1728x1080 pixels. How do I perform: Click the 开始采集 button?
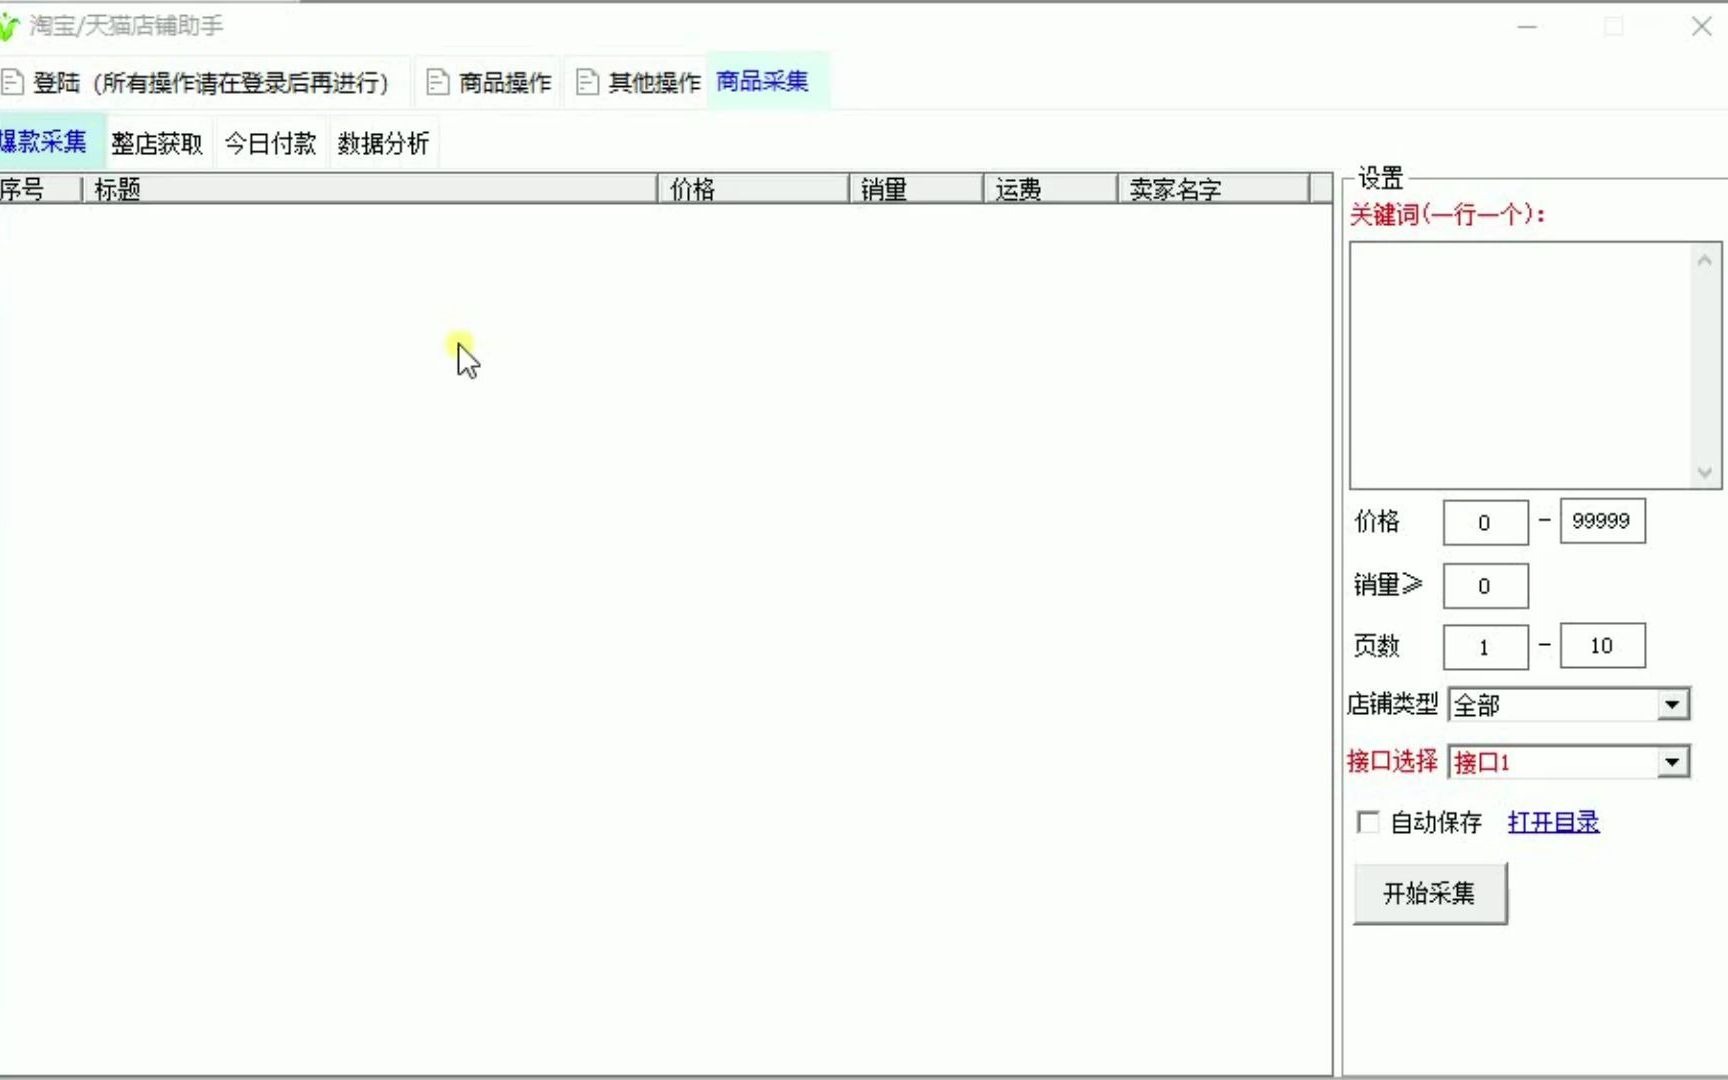[x=1430, y=893]
